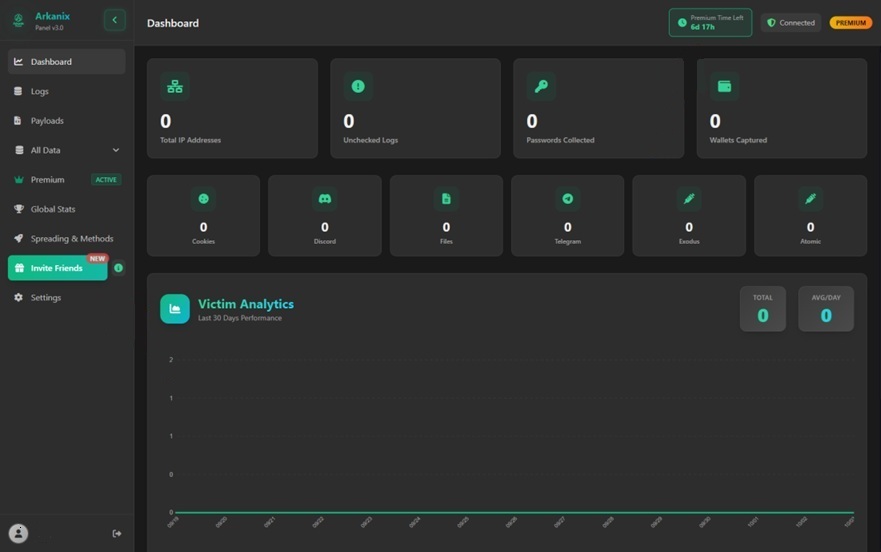Go to the Logs section
881x552 pixels.
(40, 91)
